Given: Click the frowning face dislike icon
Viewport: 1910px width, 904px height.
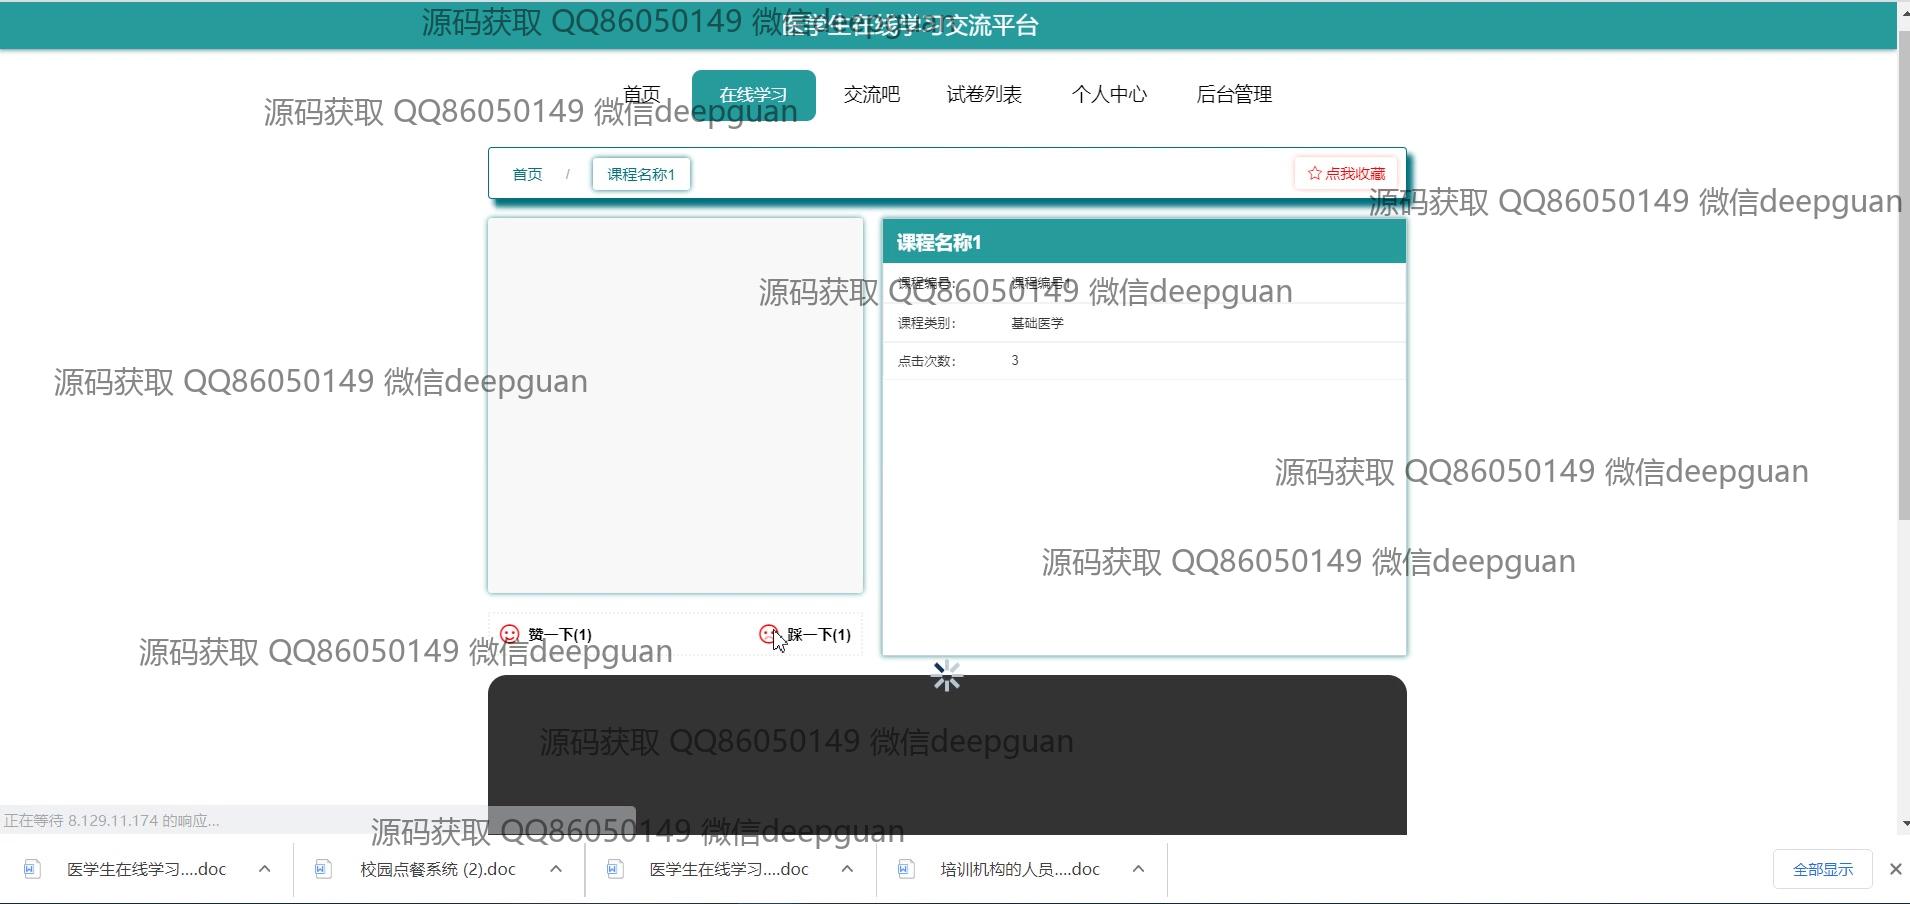Looking at the screenshot, I should point(768,634).
